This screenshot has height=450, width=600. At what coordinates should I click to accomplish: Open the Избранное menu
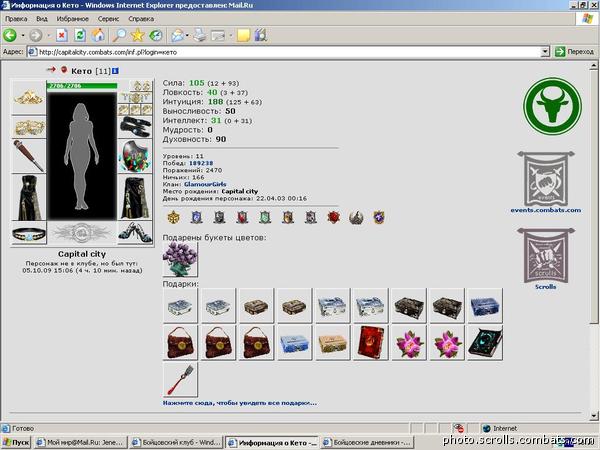tap(72, 19)
